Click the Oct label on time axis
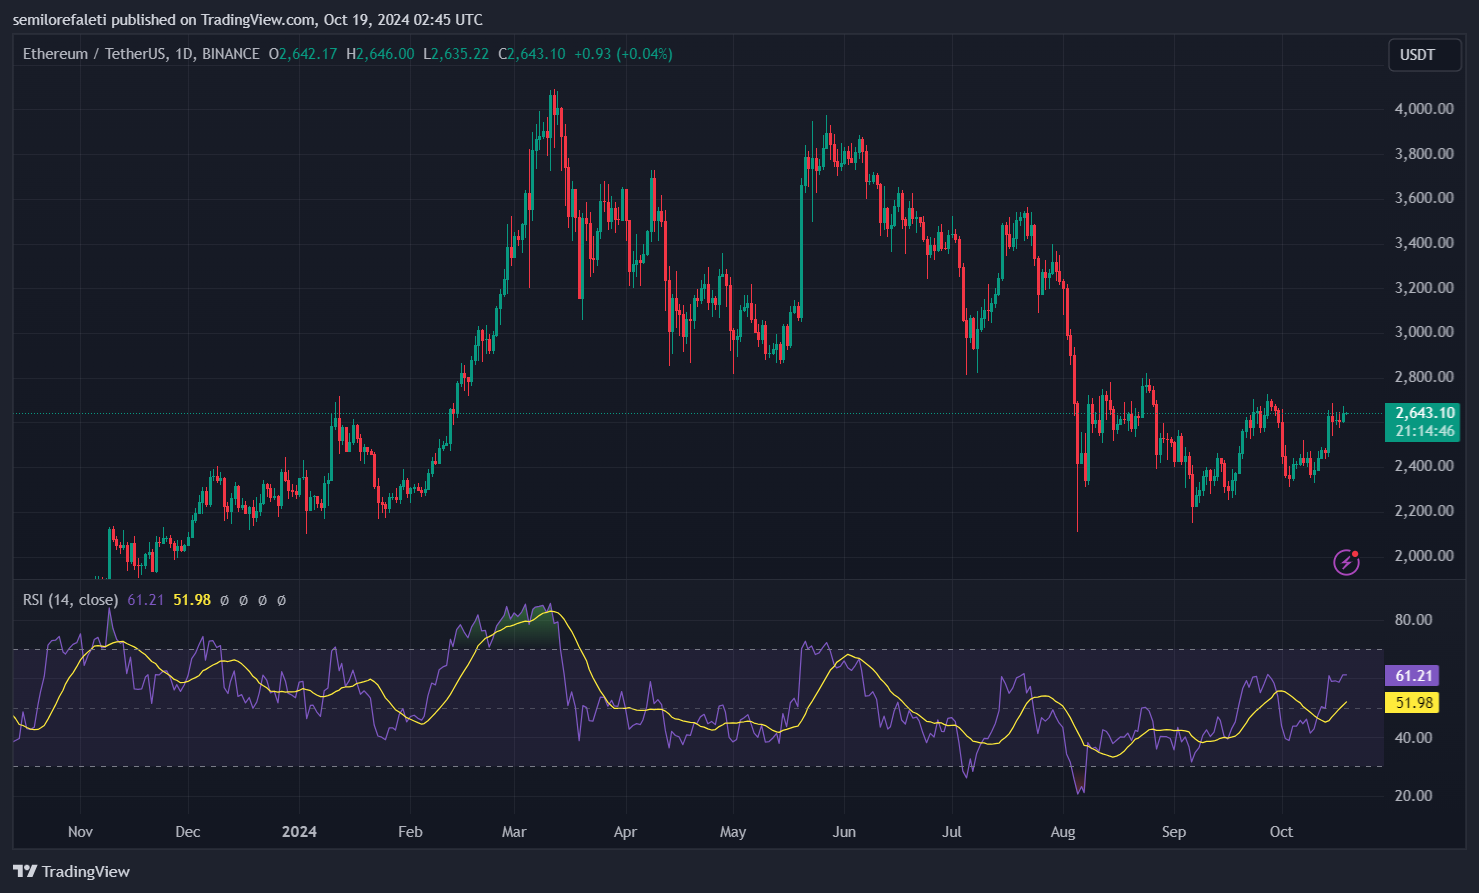 tap(1281, 832)
